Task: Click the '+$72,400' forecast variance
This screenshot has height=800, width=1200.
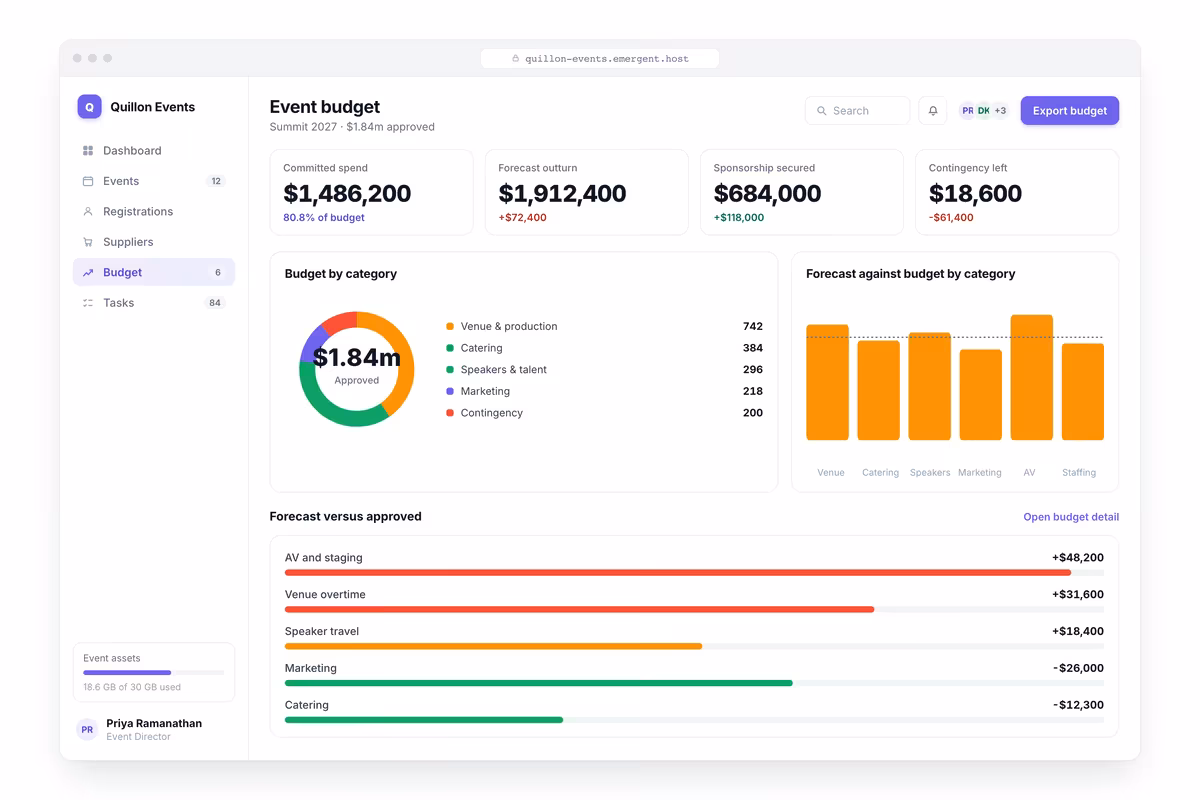Action: click(523, 218)
